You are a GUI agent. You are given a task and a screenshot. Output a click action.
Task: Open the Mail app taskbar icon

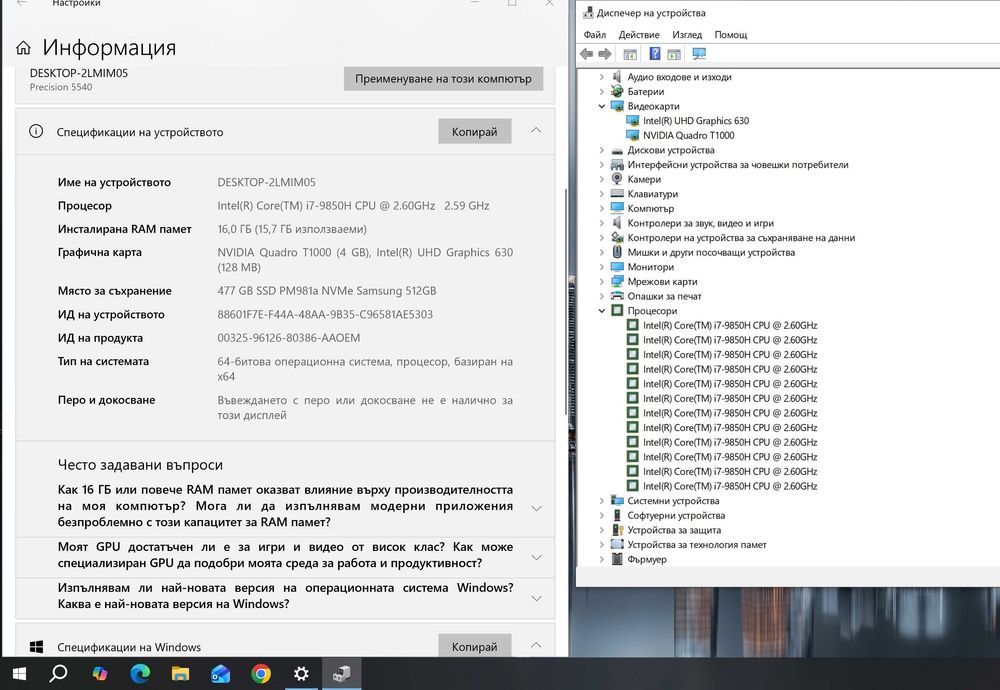pyautogui.click(x=221, y=673)
